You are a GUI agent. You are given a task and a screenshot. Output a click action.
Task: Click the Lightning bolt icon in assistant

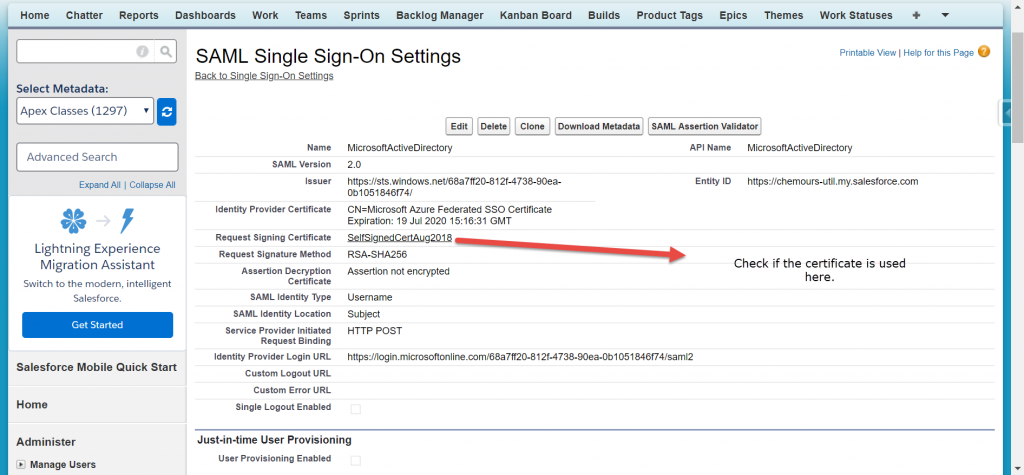tap(127, 221)
